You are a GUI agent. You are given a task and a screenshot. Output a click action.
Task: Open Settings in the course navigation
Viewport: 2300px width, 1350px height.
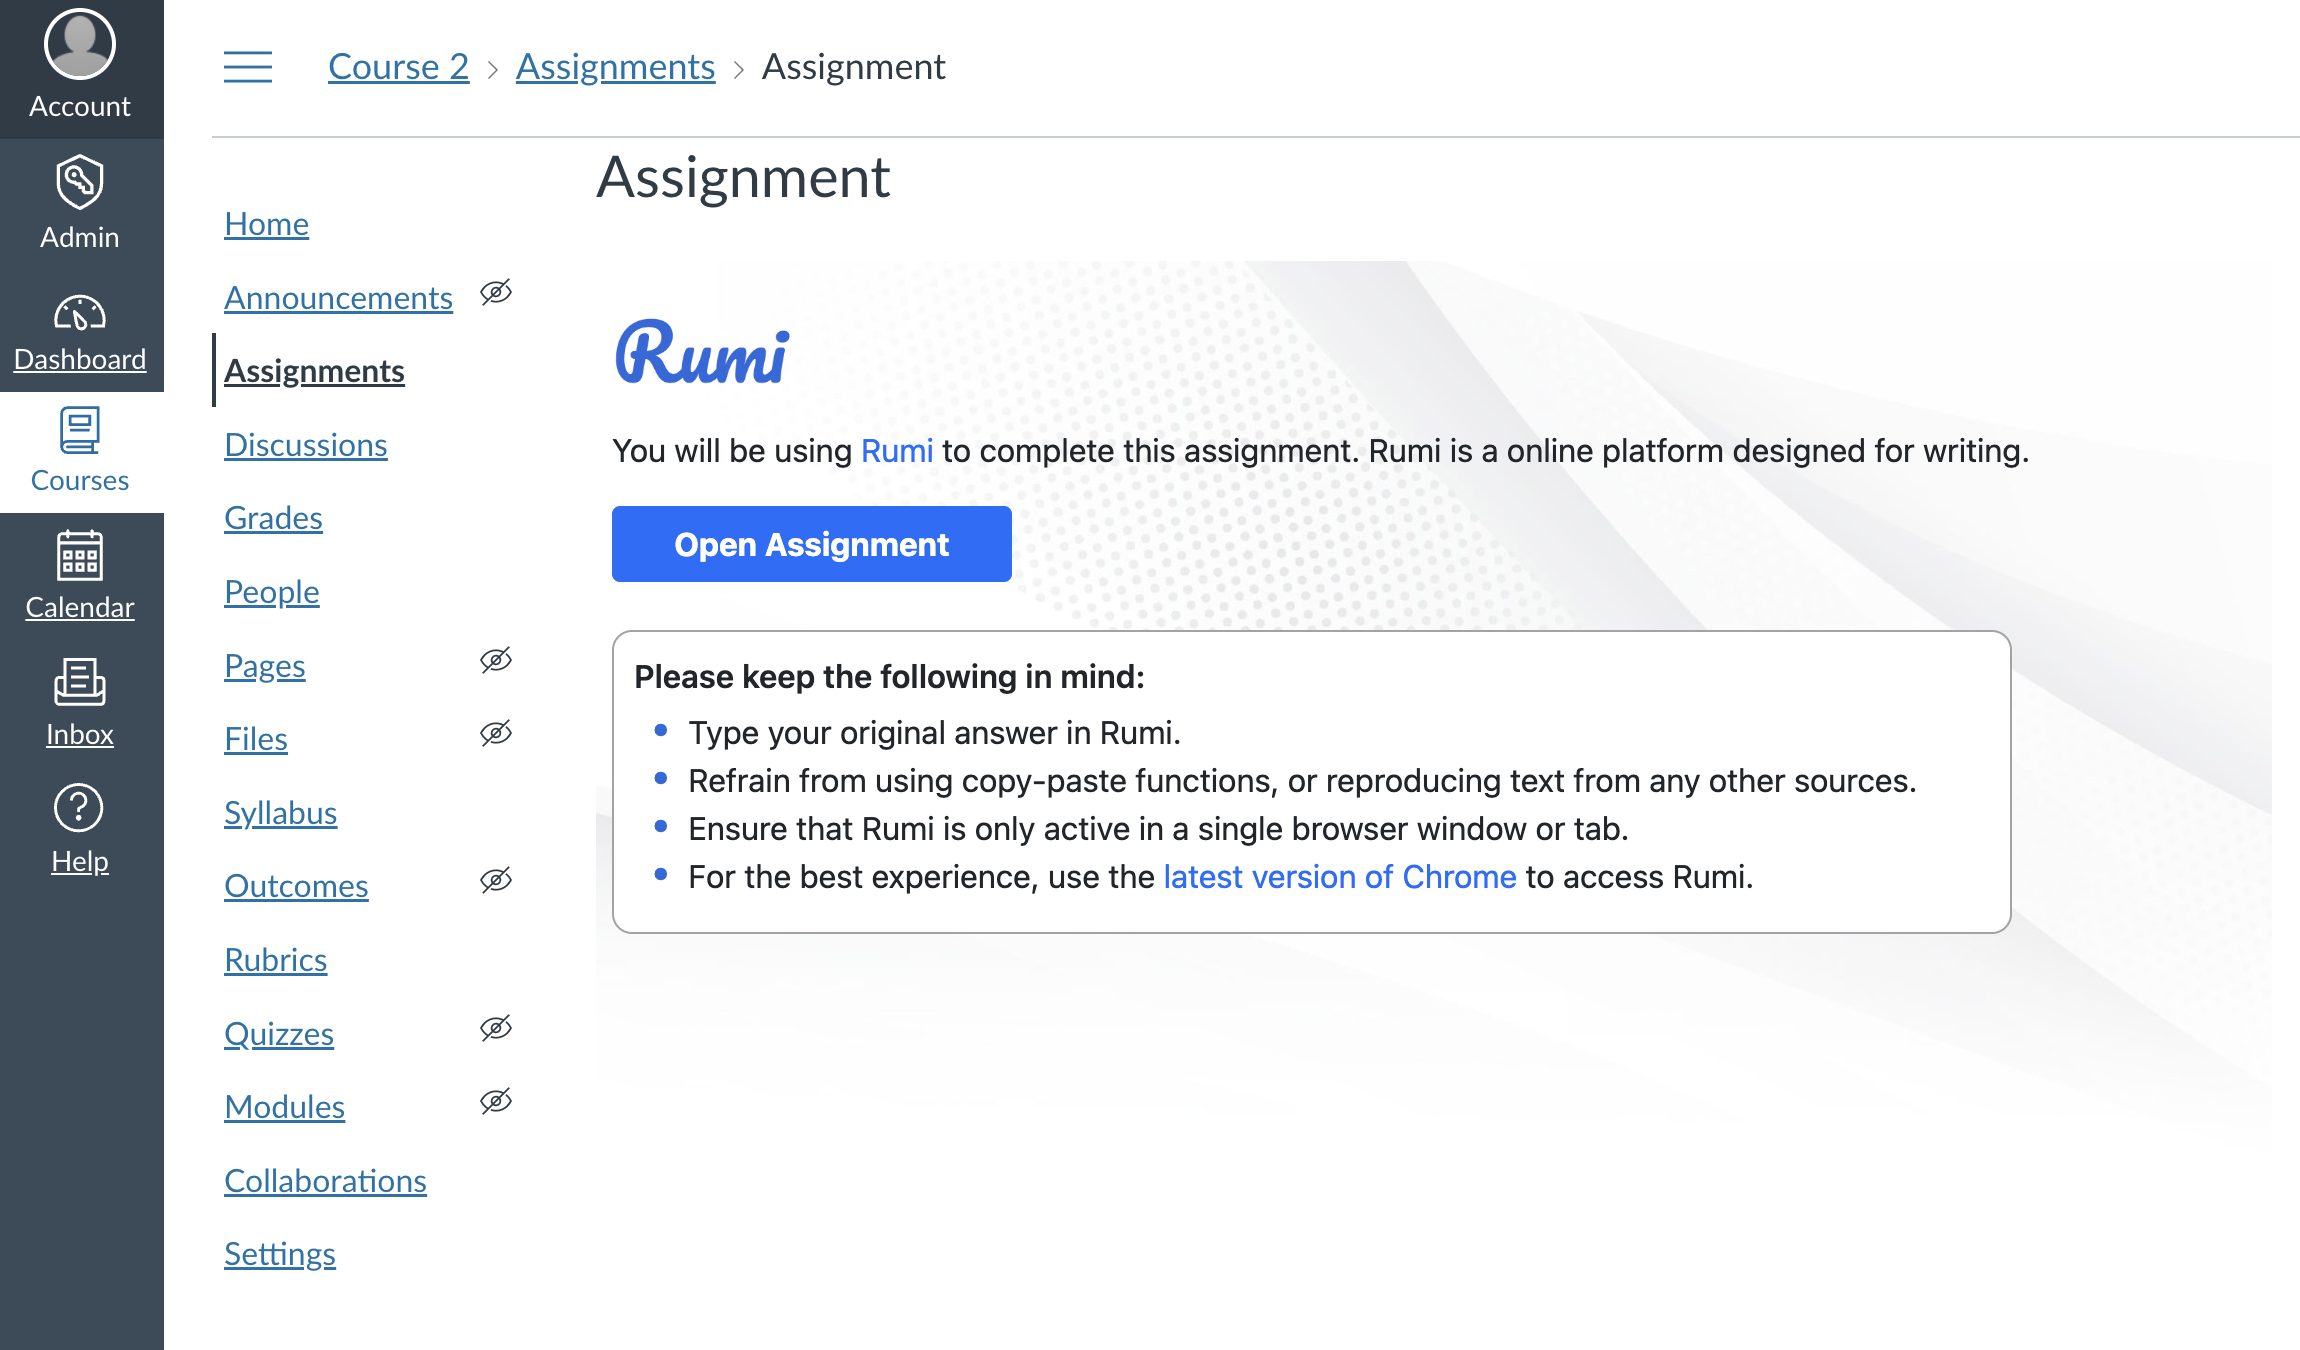click(x=279, y=1254)
